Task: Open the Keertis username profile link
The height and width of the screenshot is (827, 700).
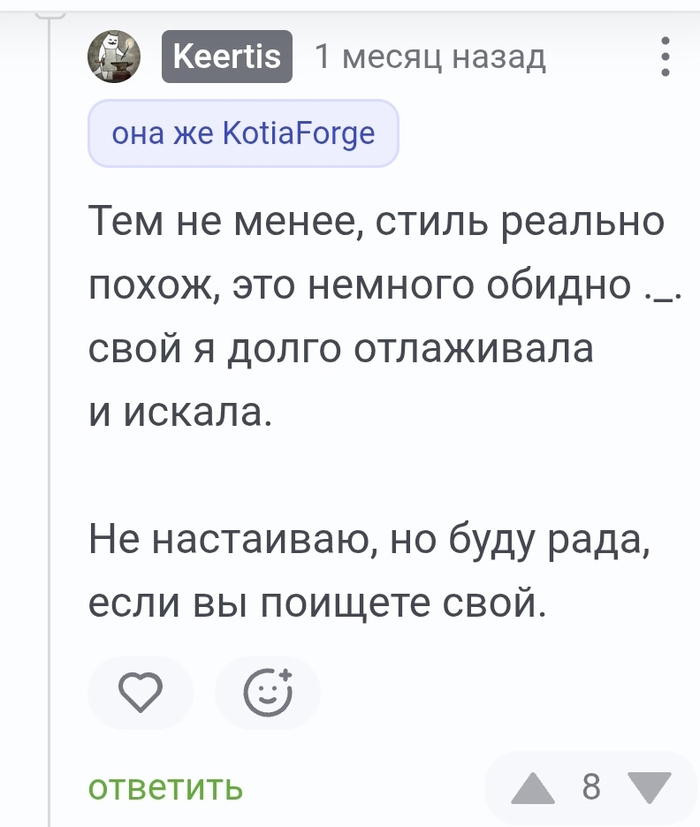Action: click(x=227, y=56)
